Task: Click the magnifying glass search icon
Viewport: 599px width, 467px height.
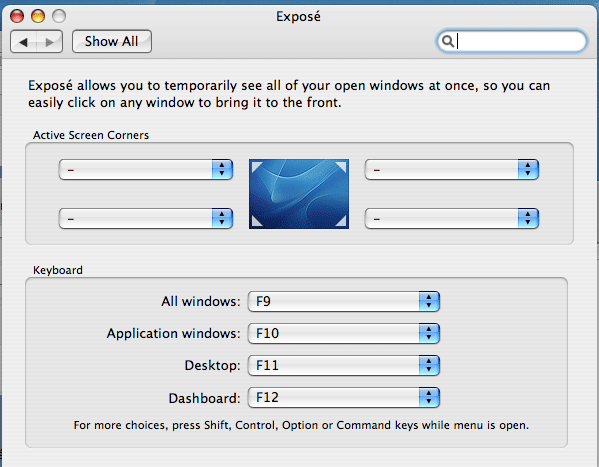Action: pyautogui.click(x=447, y=41)
